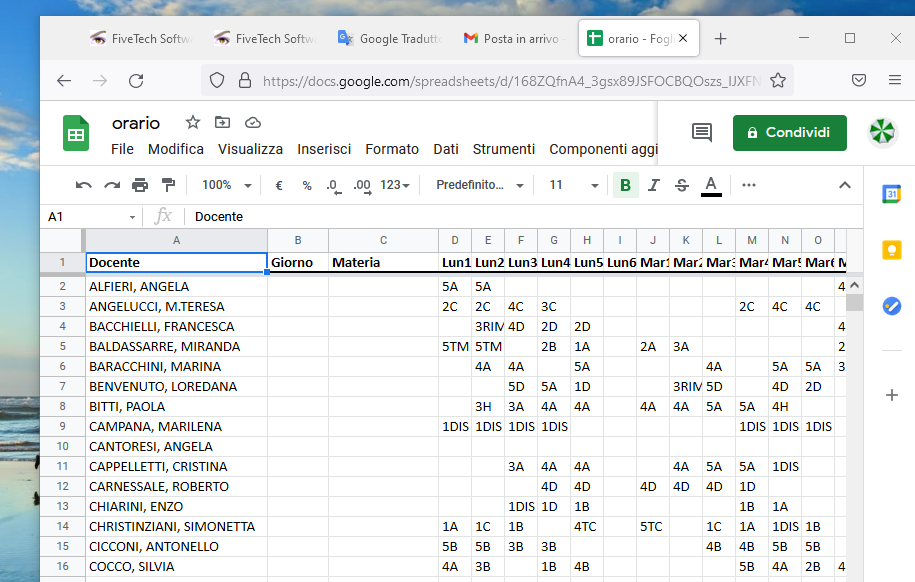915x582 pixels.
Task: Click the move to folder icon
Action: point(222,123)
